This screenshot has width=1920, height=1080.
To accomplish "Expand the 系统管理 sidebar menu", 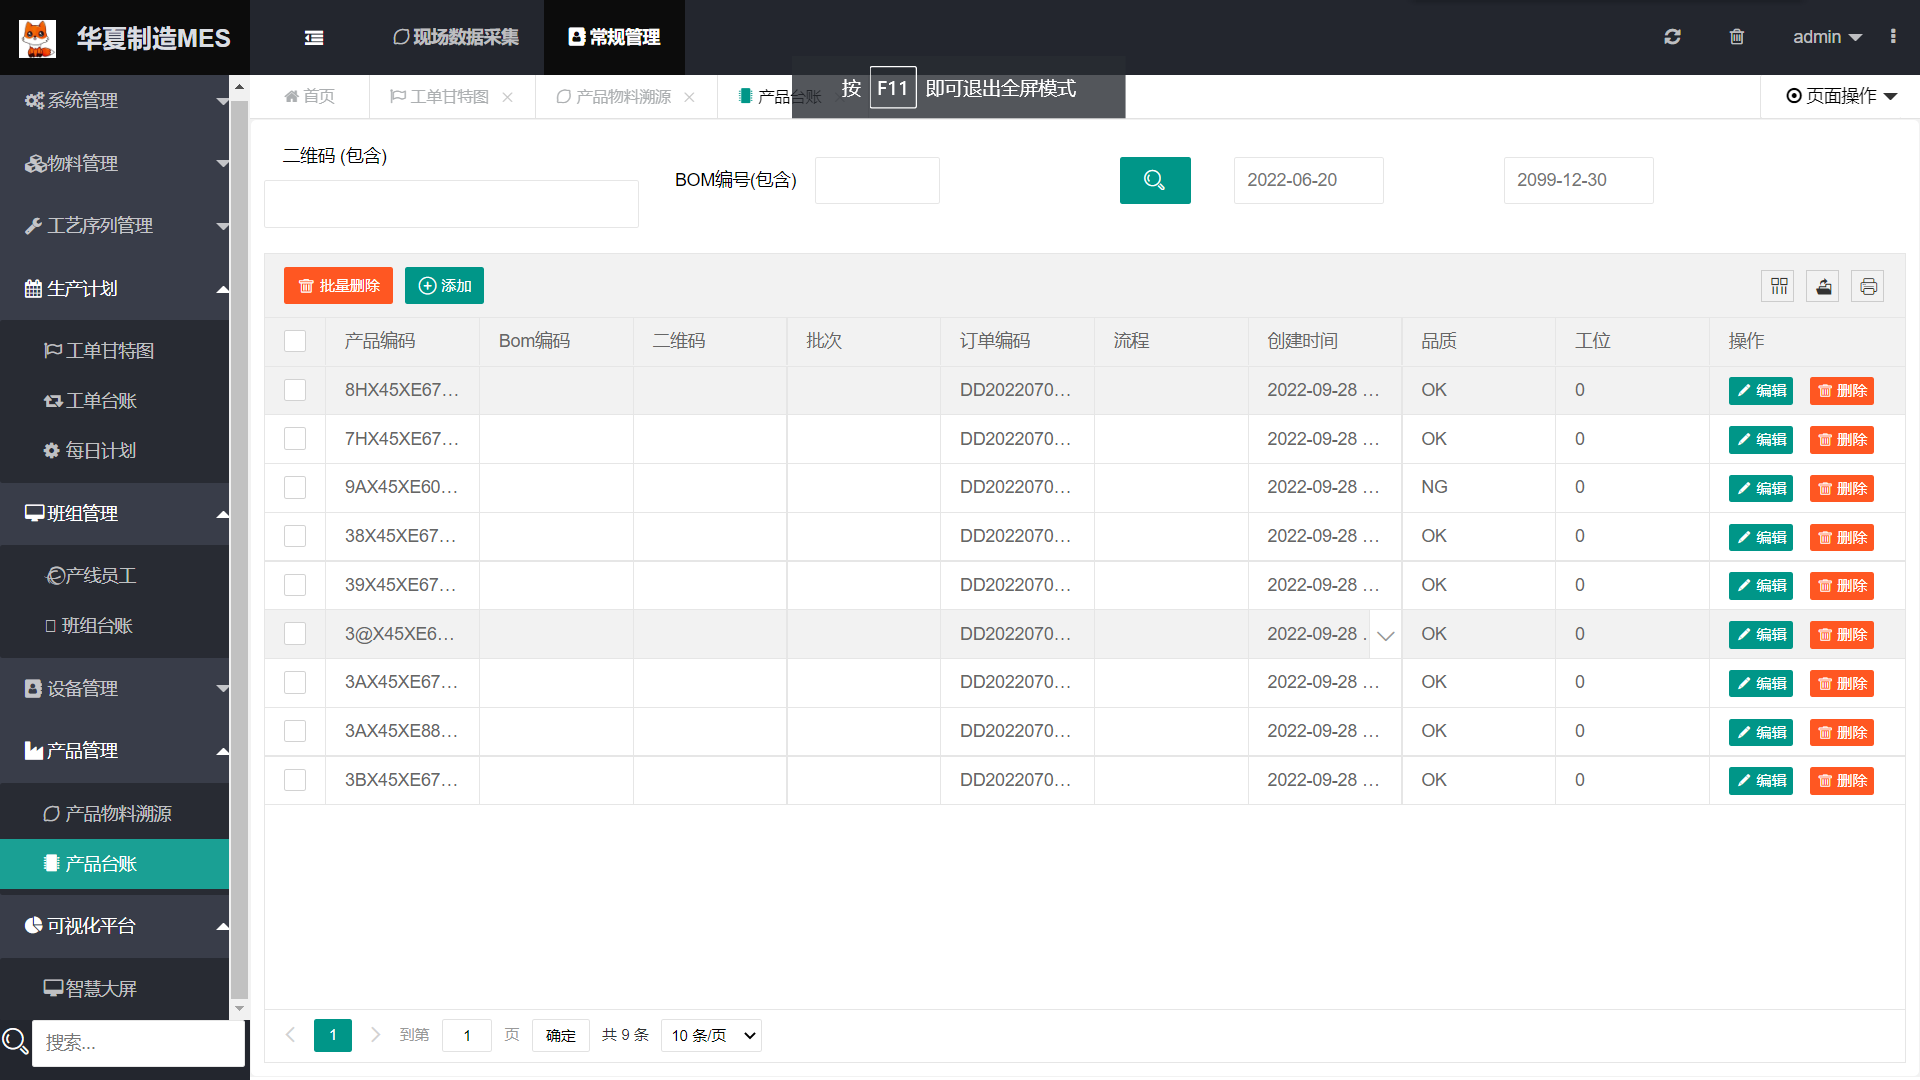I will point(115,100).
